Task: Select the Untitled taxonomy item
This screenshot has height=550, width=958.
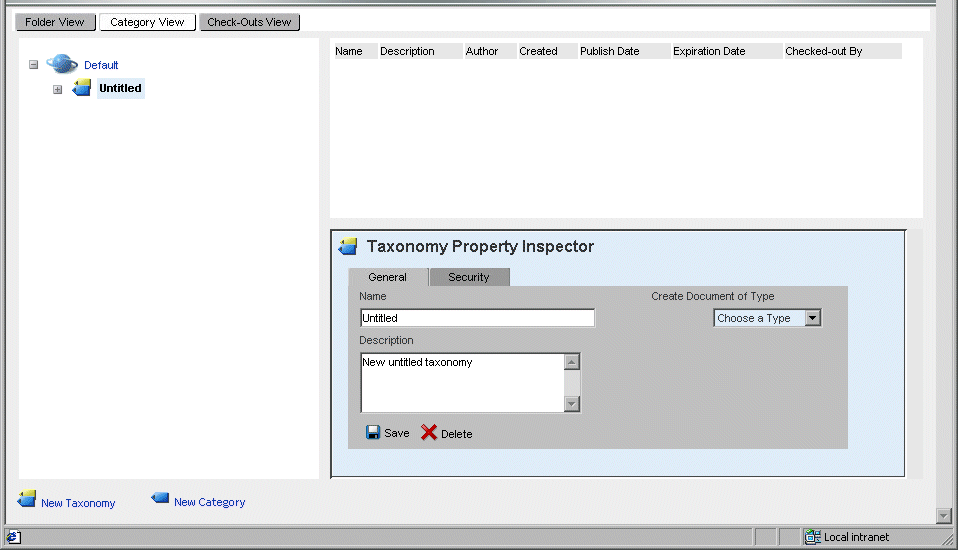Action: (x=120, y=88)
